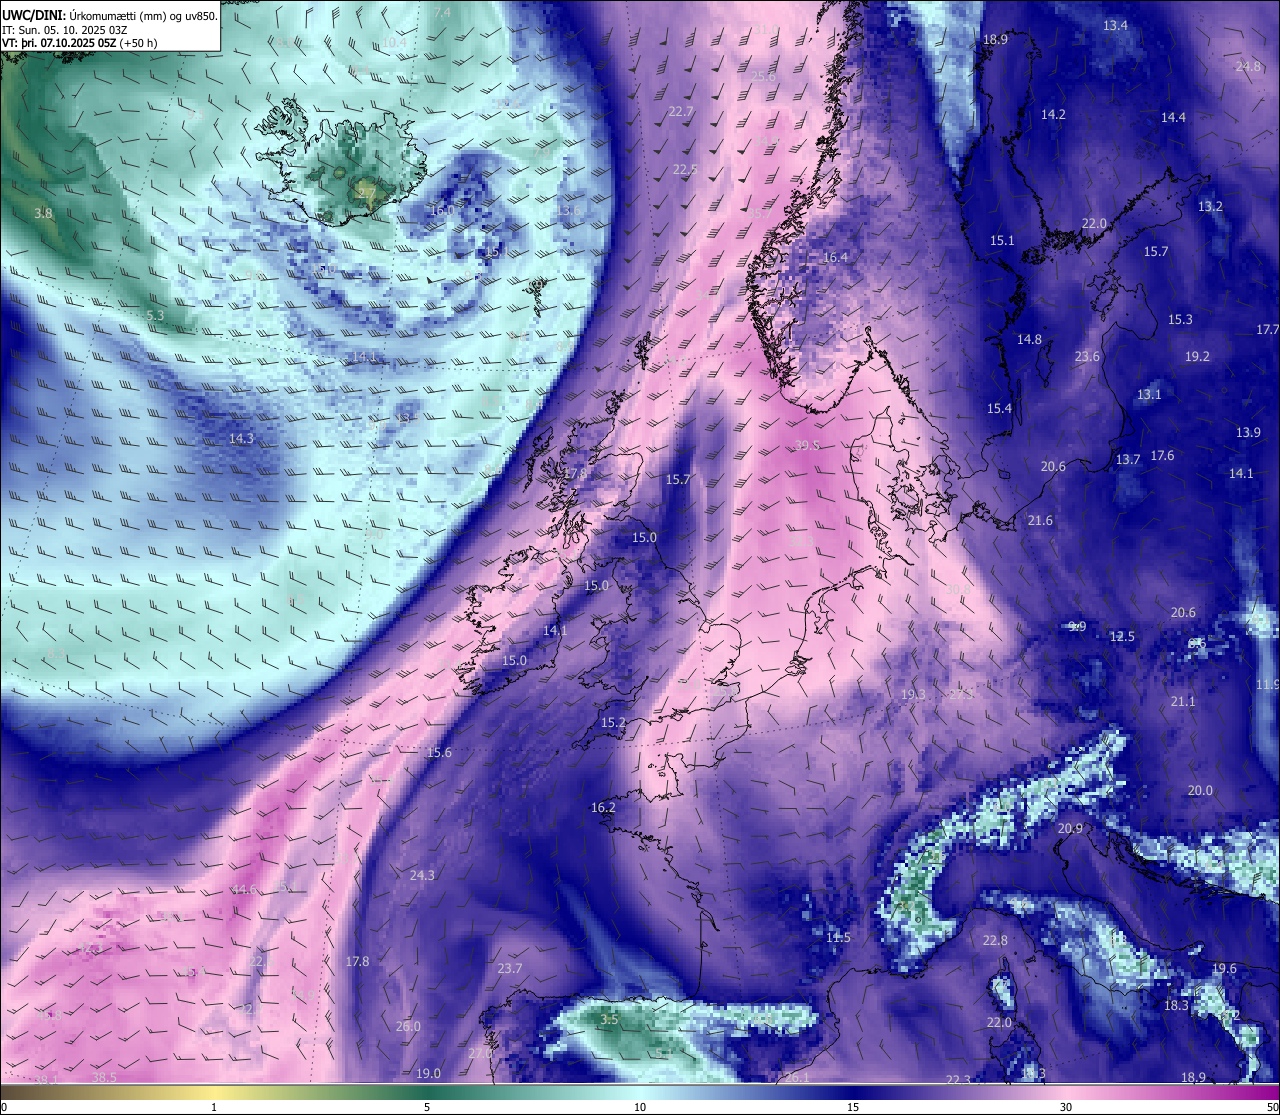Click the 22.5 value on the map
Viewport: 1280px width, 1115px height.
685,169
